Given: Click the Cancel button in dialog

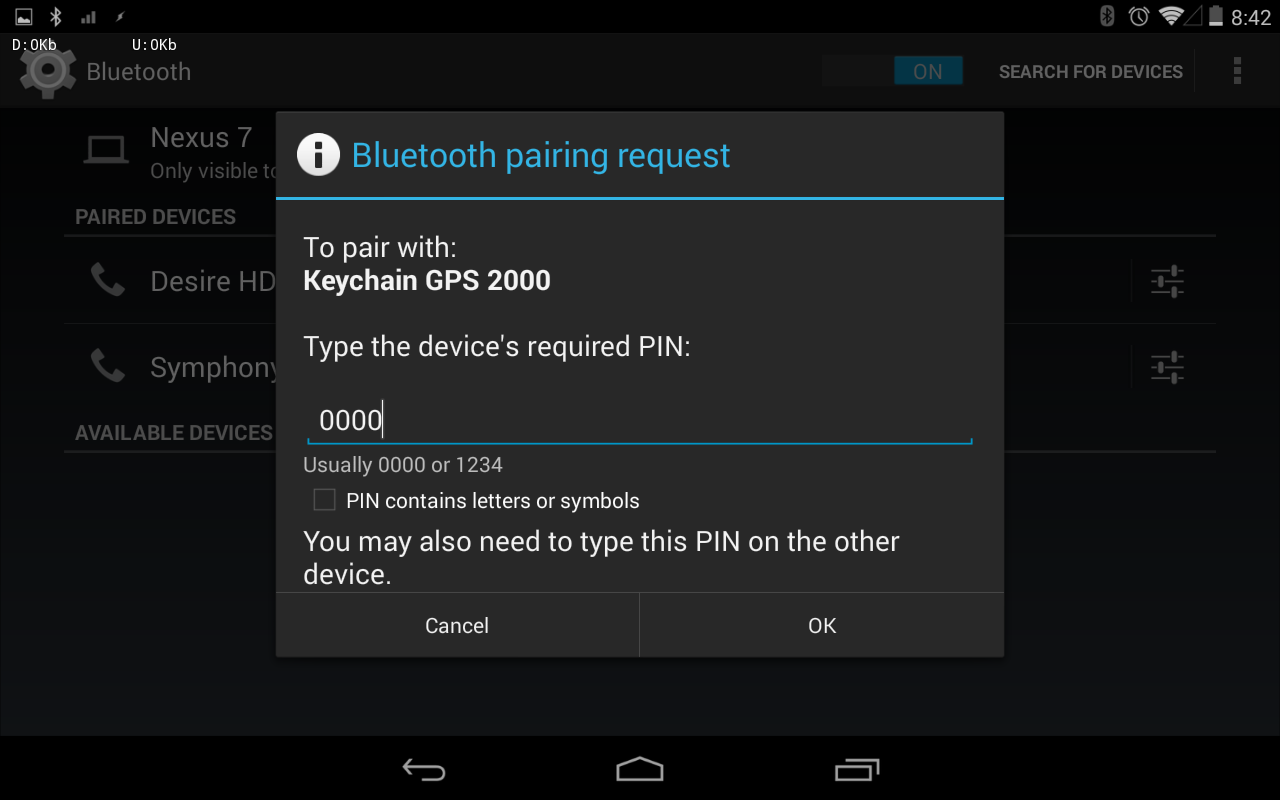Looking at the screenshot, I should [x=457, y=625].
